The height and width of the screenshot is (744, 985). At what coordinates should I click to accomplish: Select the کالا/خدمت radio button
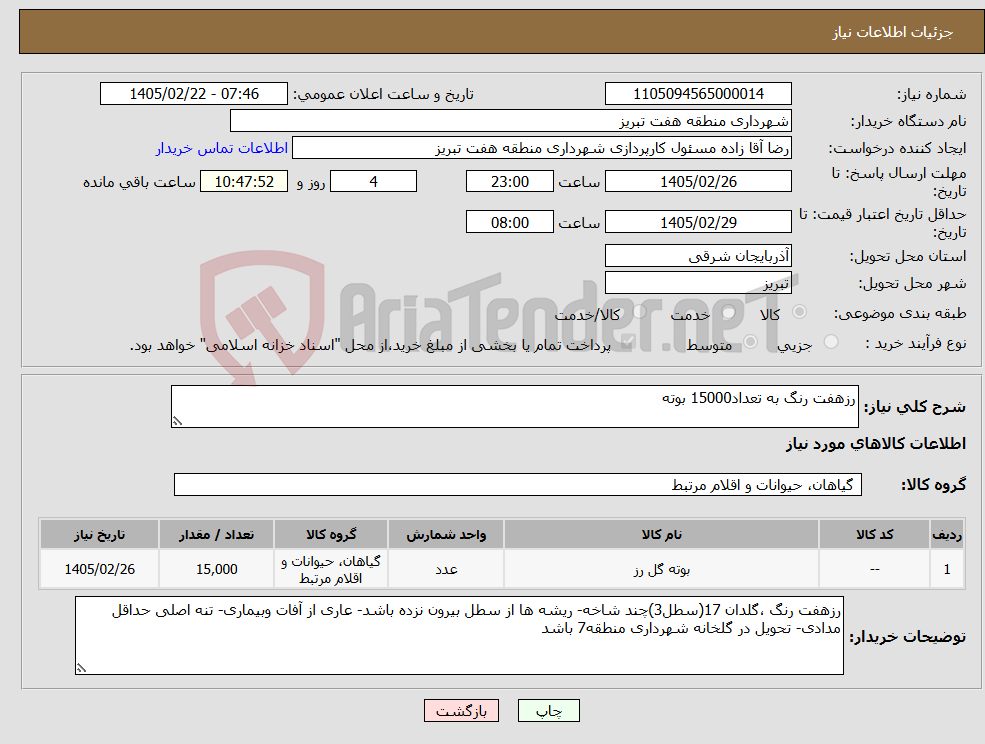pyautogui.click(x=639, y=312)
